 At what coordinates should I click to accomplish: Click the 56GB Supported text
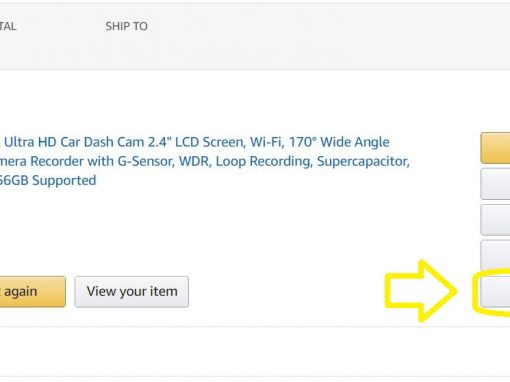pos(48,181)
